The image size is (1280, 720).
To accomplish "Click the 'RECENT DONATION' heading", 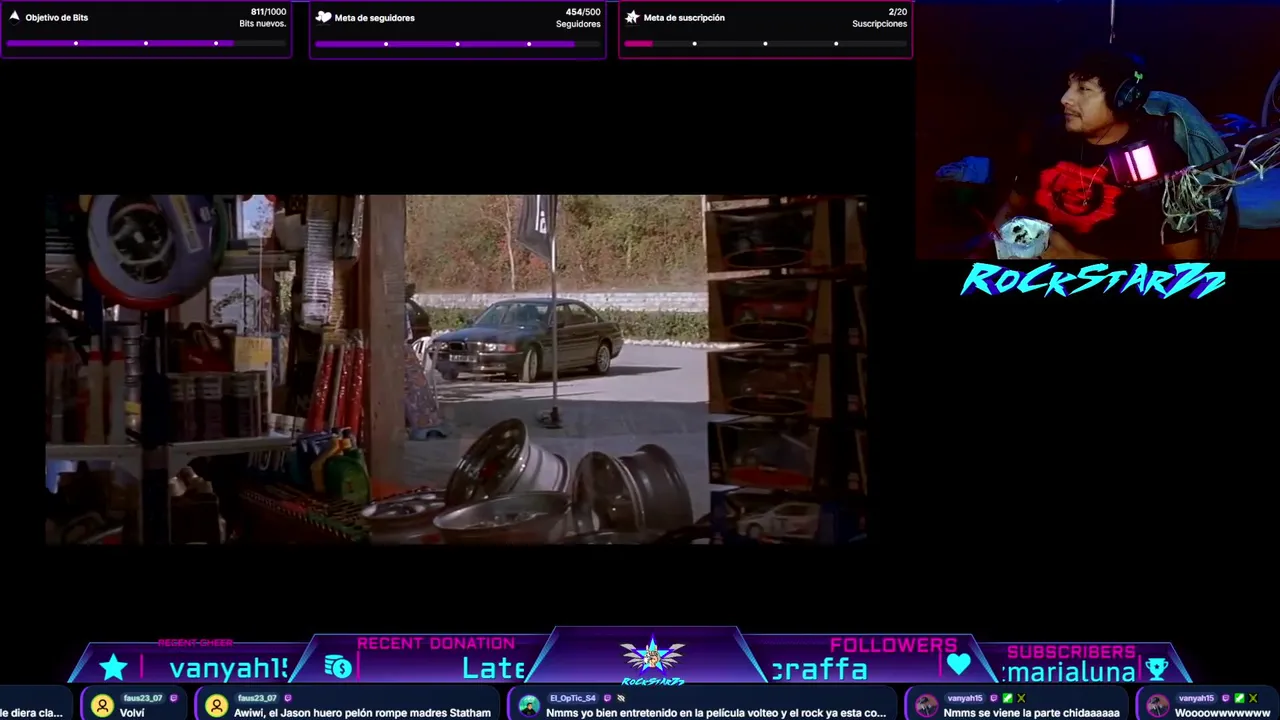I will click(436, 643).
